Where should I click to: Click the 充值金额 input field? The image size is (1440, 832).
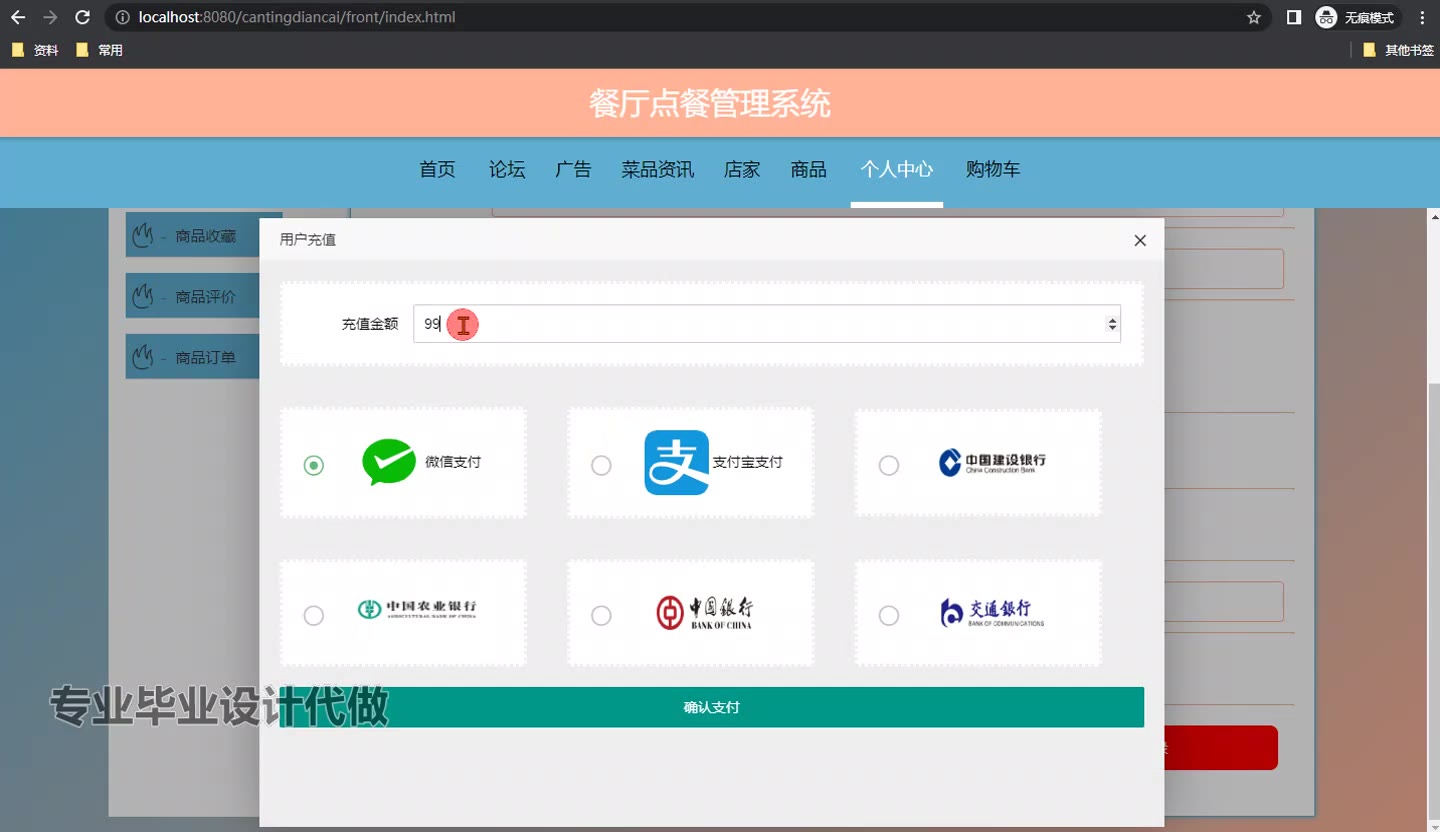coord(767,324)
